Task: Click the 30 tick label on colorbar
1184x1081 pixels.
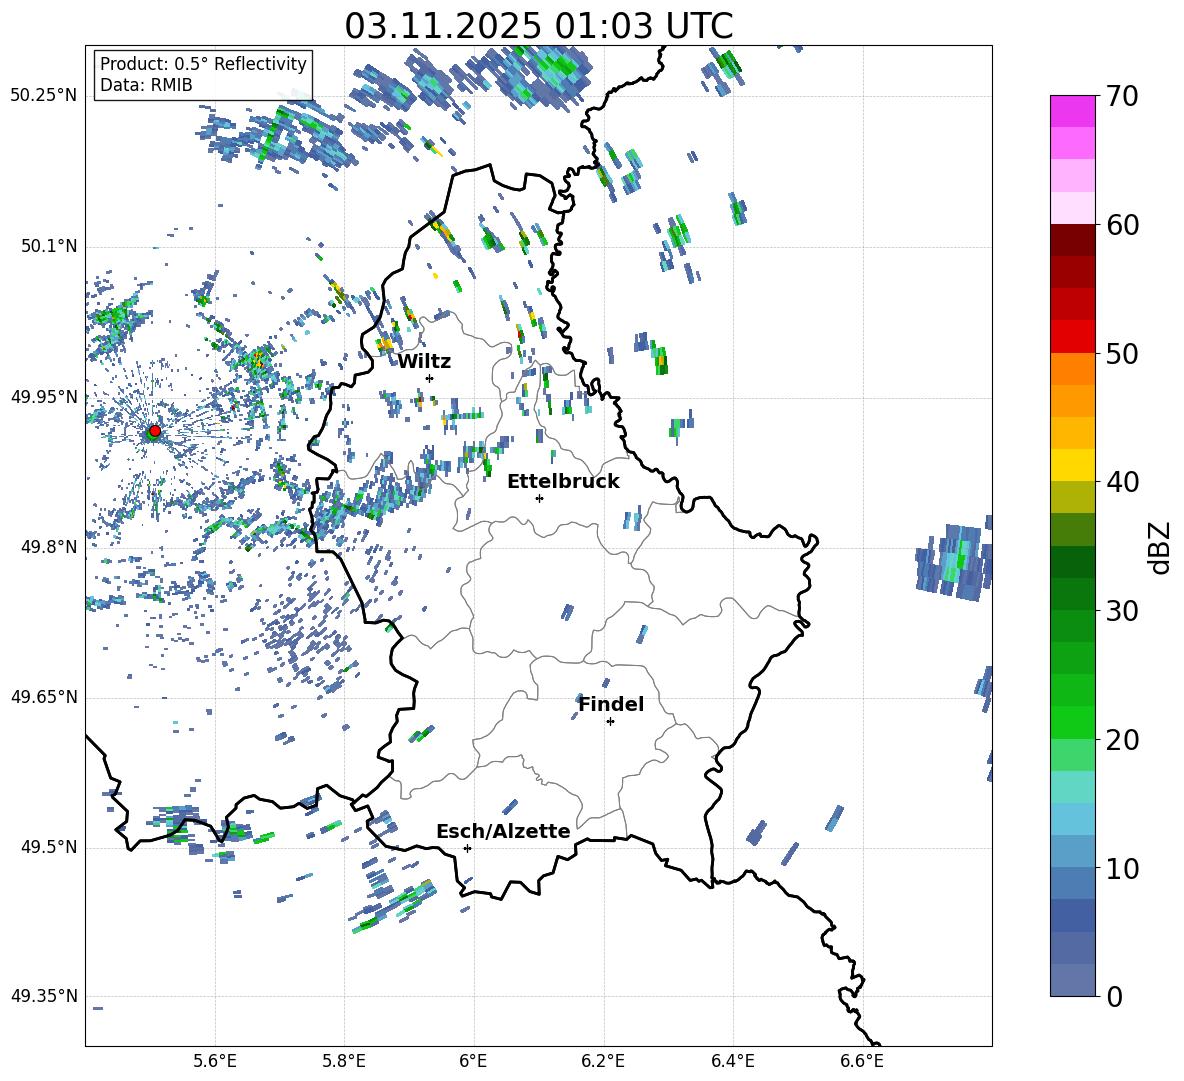Action: point(1122,611)
